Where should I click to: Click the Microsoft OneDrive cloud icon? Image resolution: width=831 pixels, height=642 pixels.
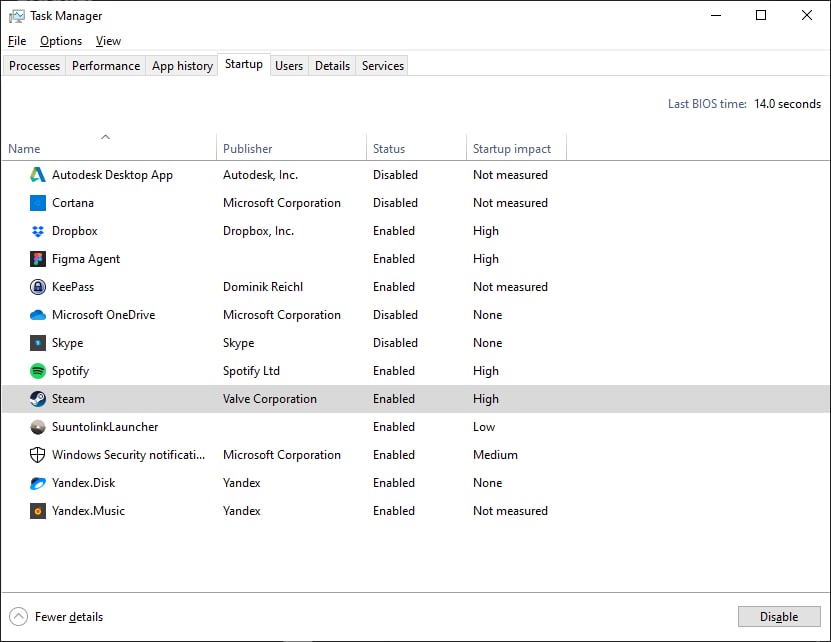point(38,315)
